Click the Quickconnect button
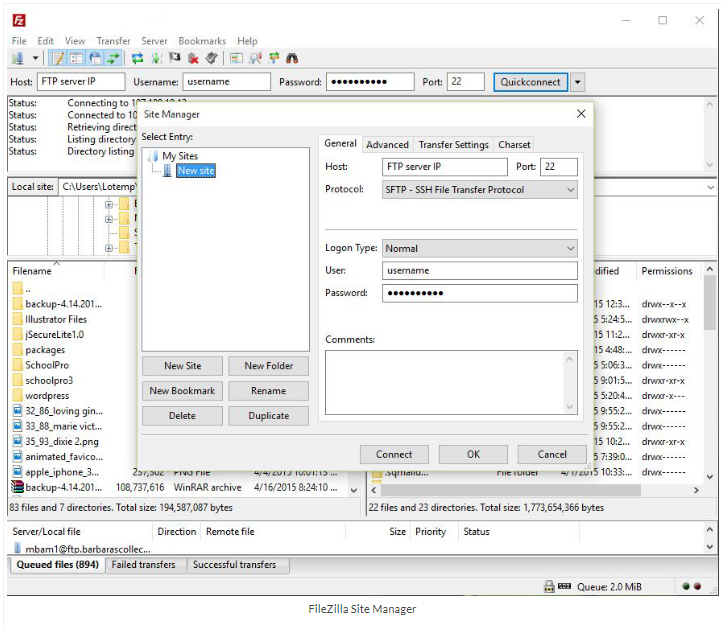This screenshot has height=630, width=722. pyautogui.click(x=530, y=82)
